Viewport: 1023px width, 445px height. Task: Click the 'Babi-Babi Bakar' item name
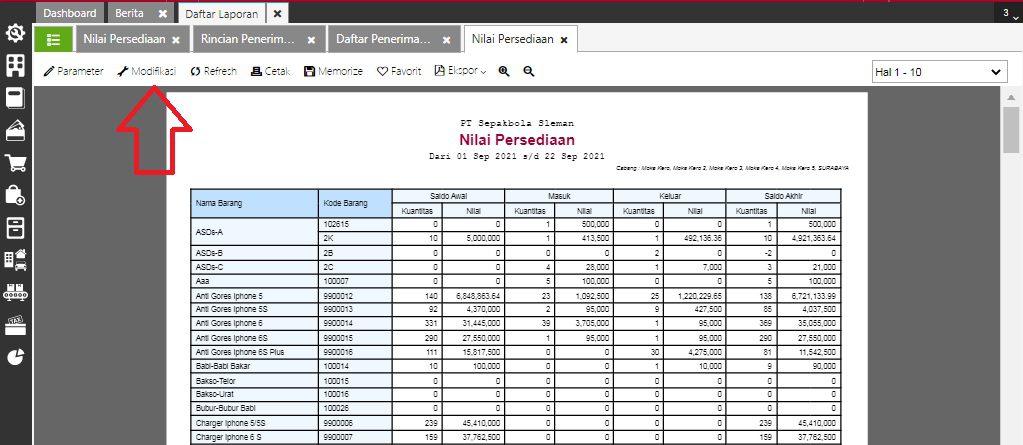[222, 366]
